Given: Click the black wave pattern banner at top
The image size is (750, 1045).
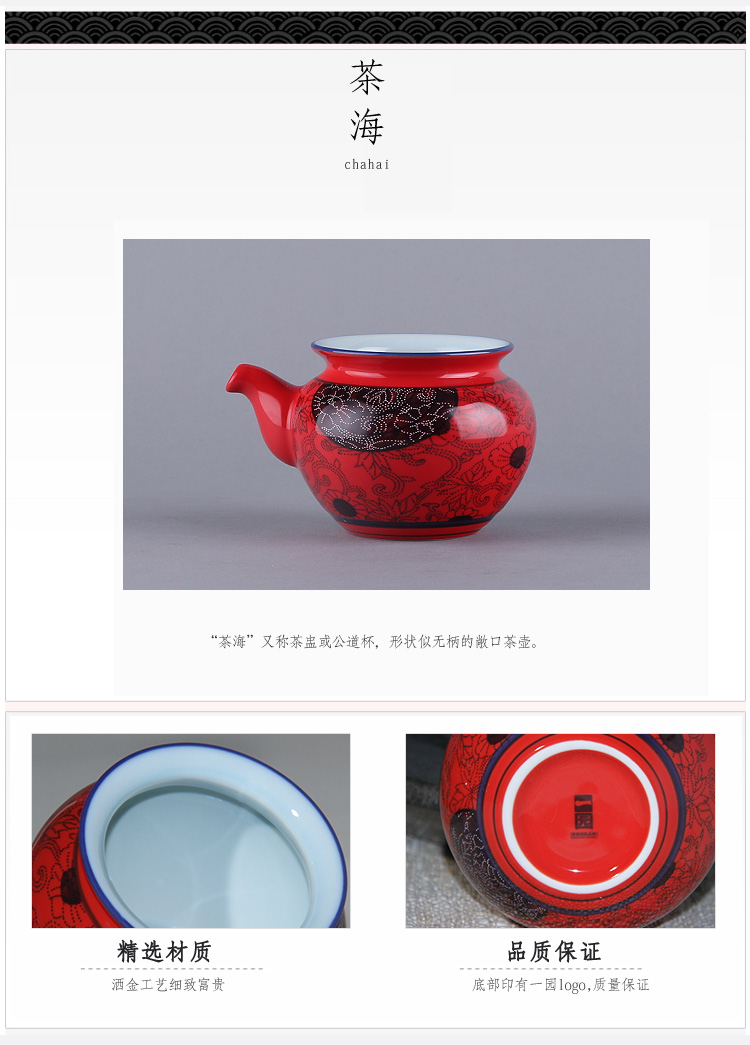Looking at the screenshot, I should click(375, 27).
